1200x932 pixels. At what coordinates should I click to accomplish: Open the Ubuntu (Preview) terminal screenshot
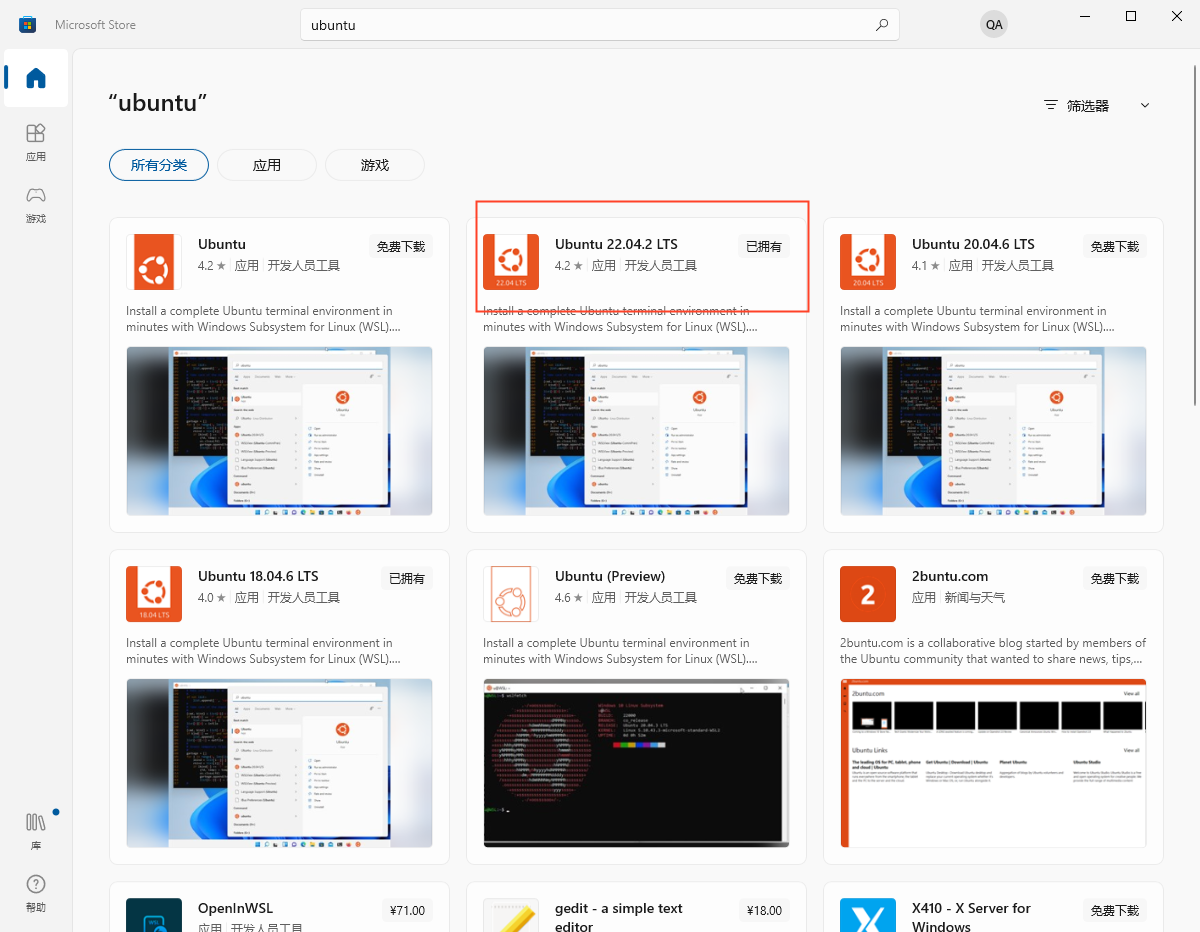tap(636, 763)
